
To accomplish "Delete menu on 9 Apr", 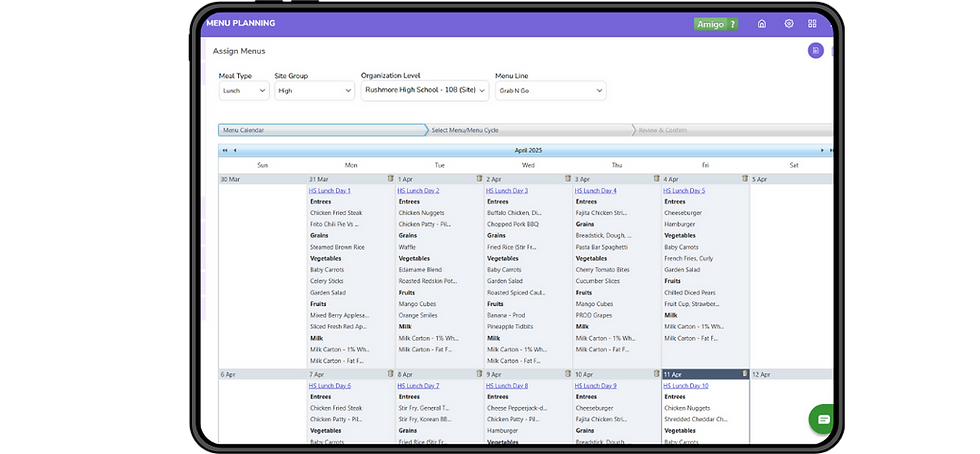I will tap(568, 373).
